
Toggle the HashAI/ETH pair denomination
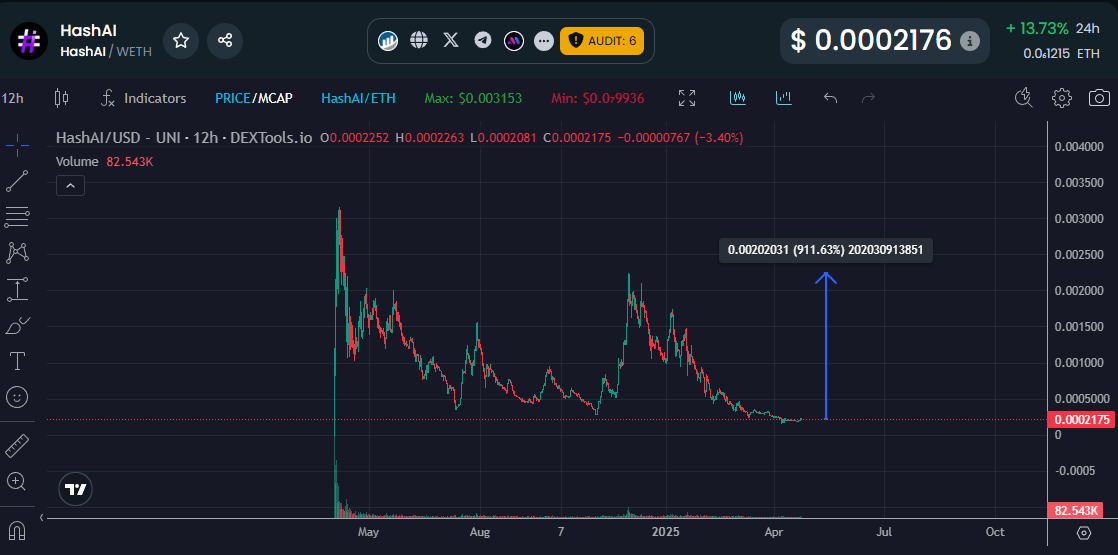pos(358,98)
